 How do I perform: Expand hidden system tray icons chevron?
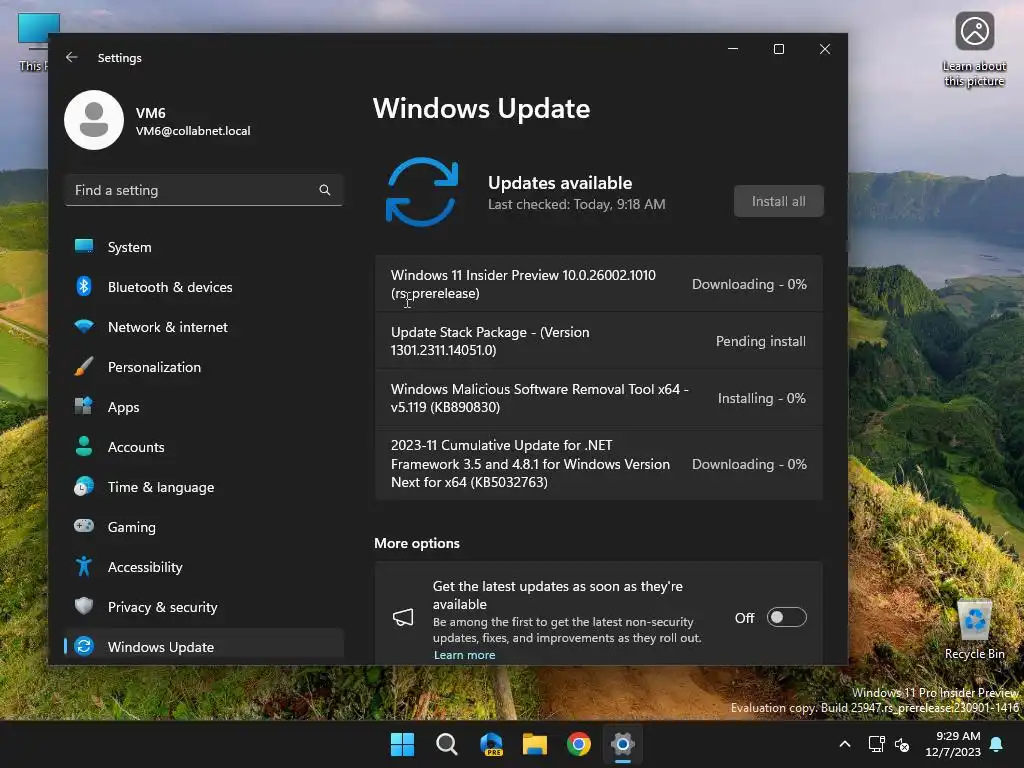click(x=844, y=744)
